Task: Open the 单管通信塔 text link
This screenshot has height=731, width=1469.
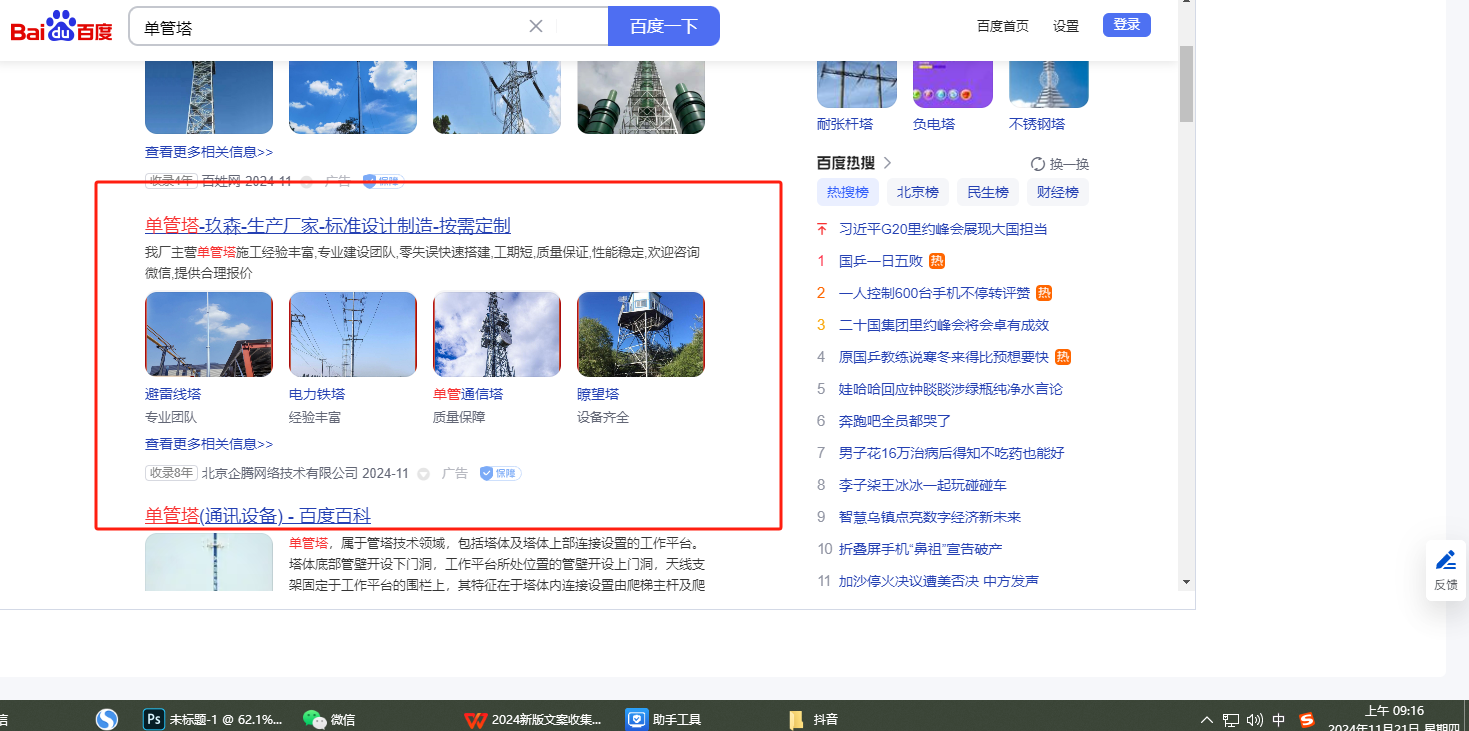Action: click(468, 394)
